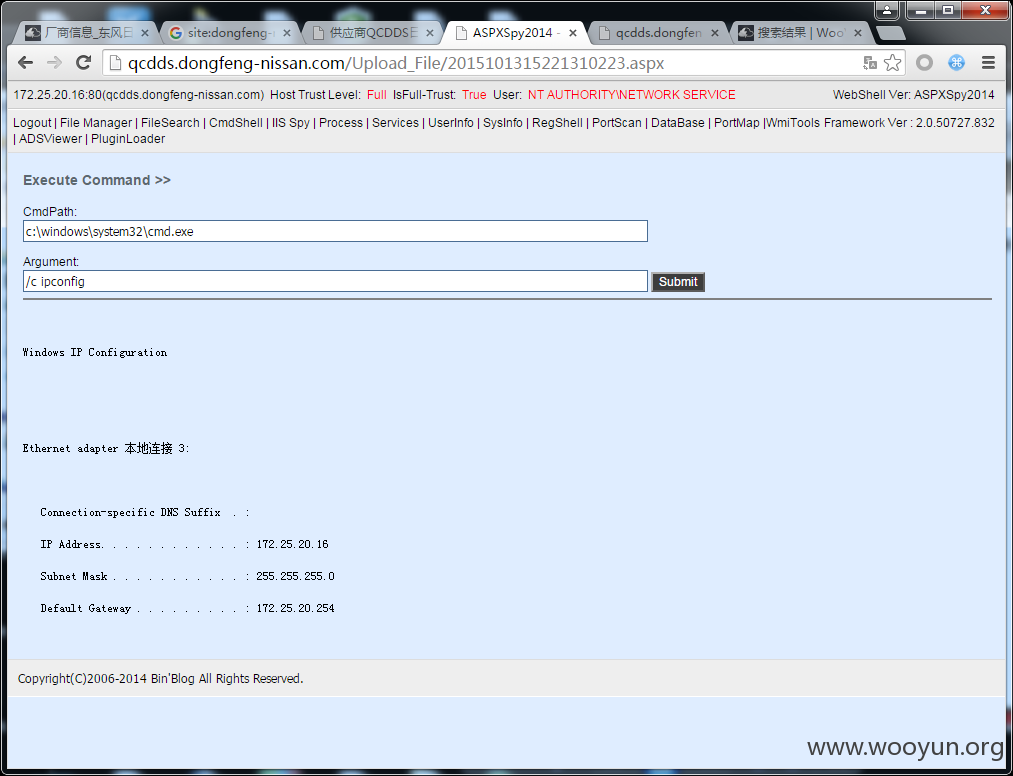
Task: Bookmark the page with the star icon
Action: coord(892,63)
